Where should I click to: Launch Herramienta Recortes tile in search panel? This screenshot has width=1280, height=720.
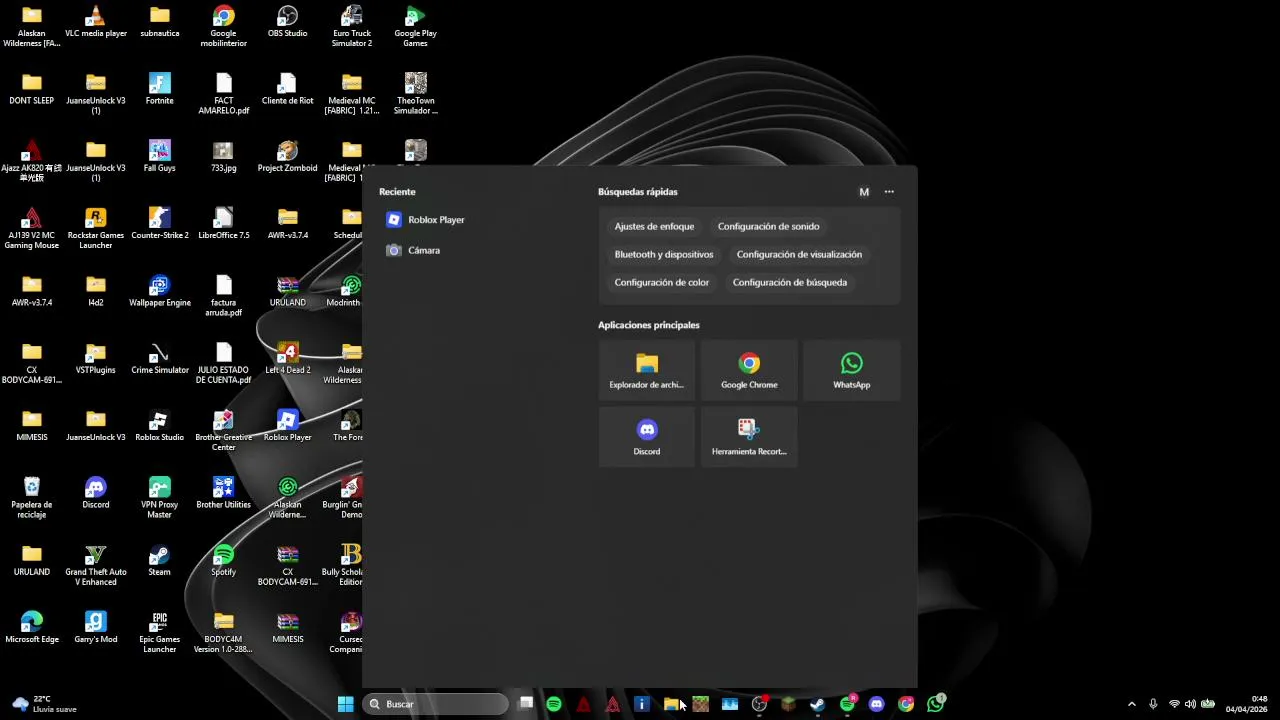(749, 437)
